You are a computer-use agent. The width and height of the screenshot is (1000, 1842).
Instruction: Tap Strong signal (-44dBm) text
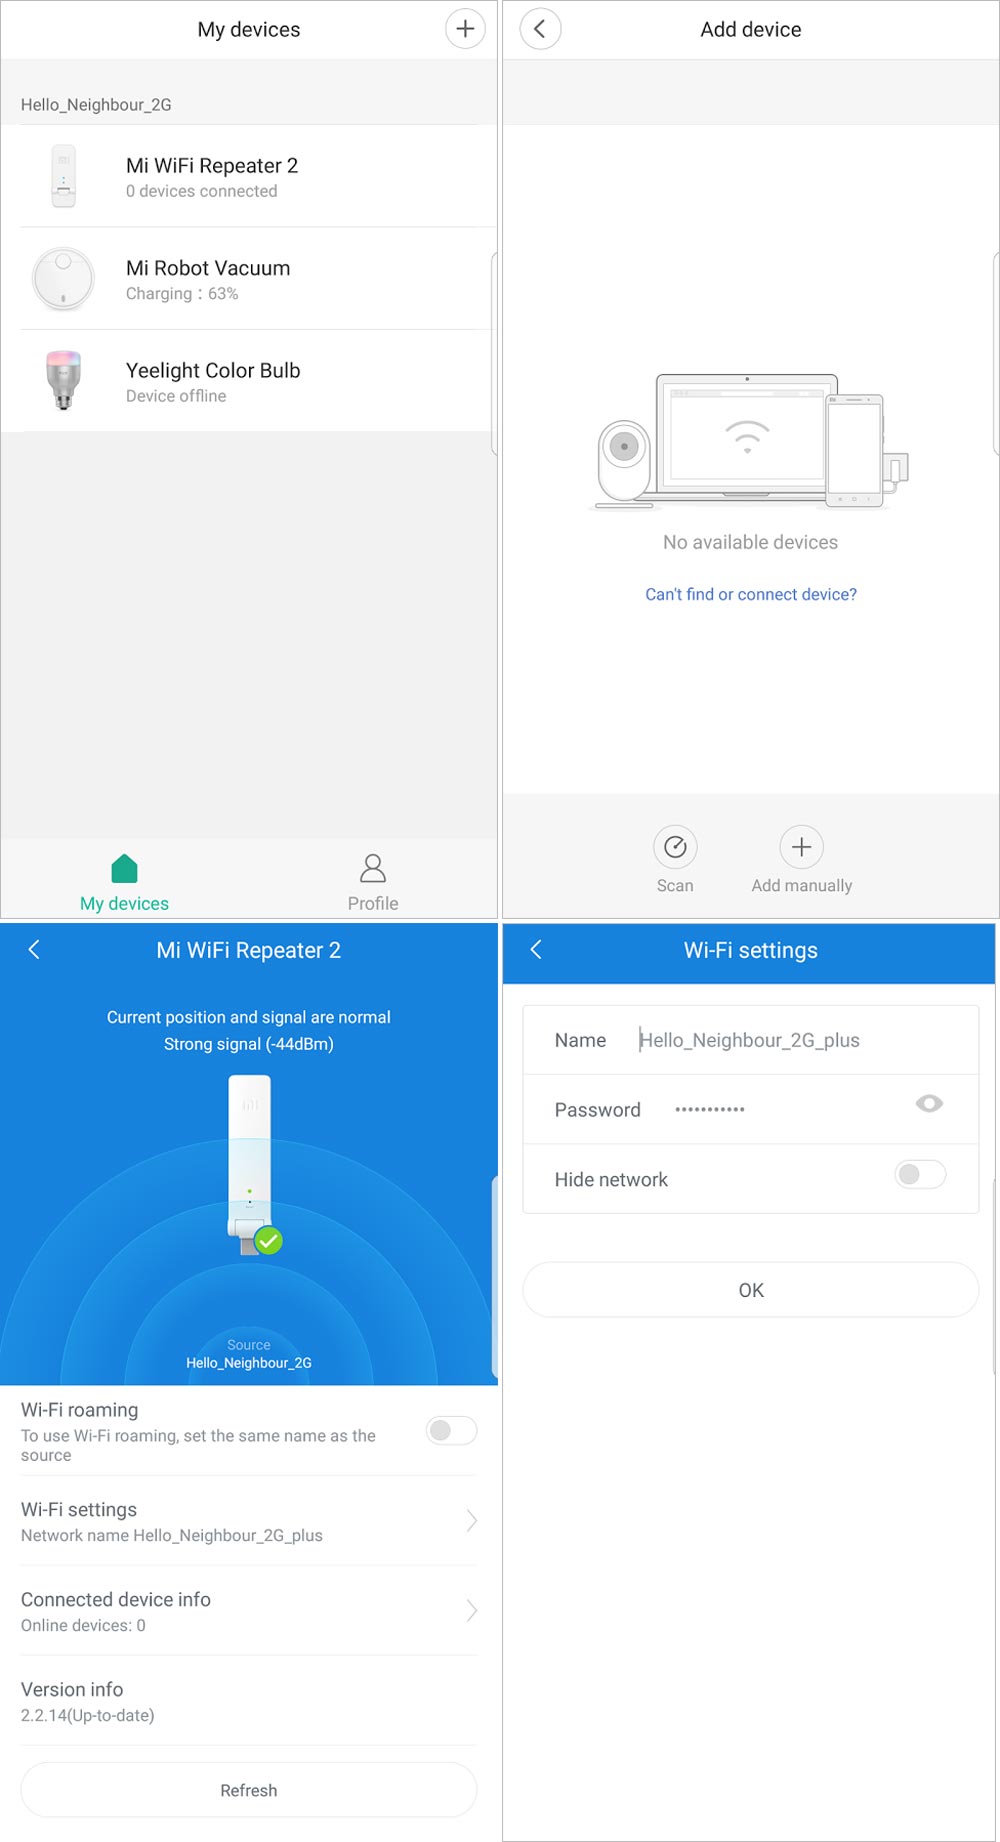tap(249, 1044)
